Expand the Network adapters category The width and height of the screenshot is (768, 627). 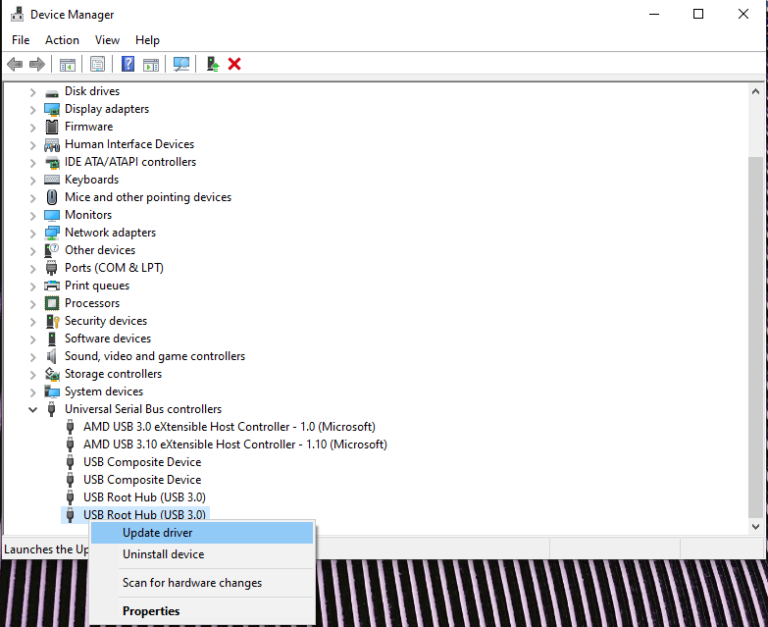[33, 233]
